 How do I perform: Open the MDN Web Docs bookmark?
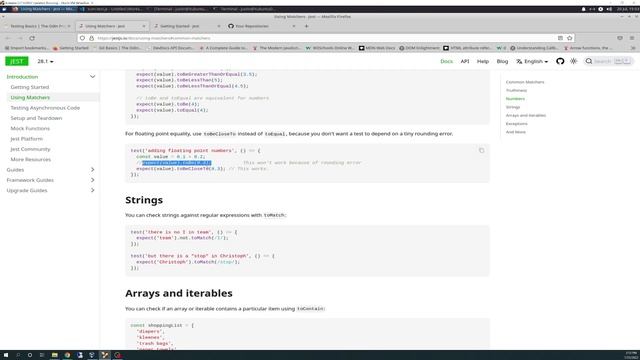click(x=377, y=48)
